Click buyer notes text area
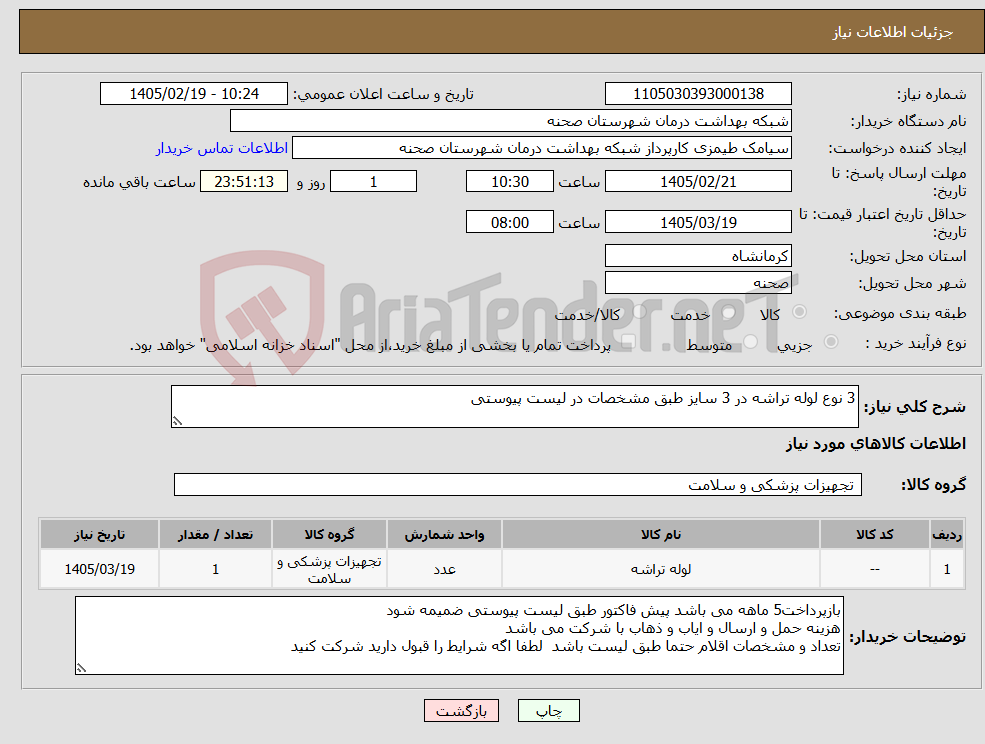Viewport: 985px width, 744px height. [x=459, y=635]
